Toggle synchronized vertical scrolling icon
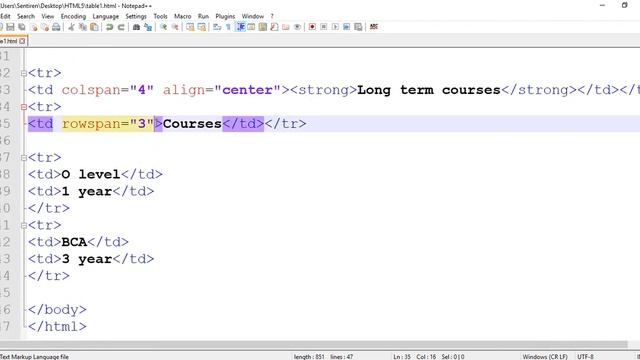640x360 pixels. coord(190,27)
